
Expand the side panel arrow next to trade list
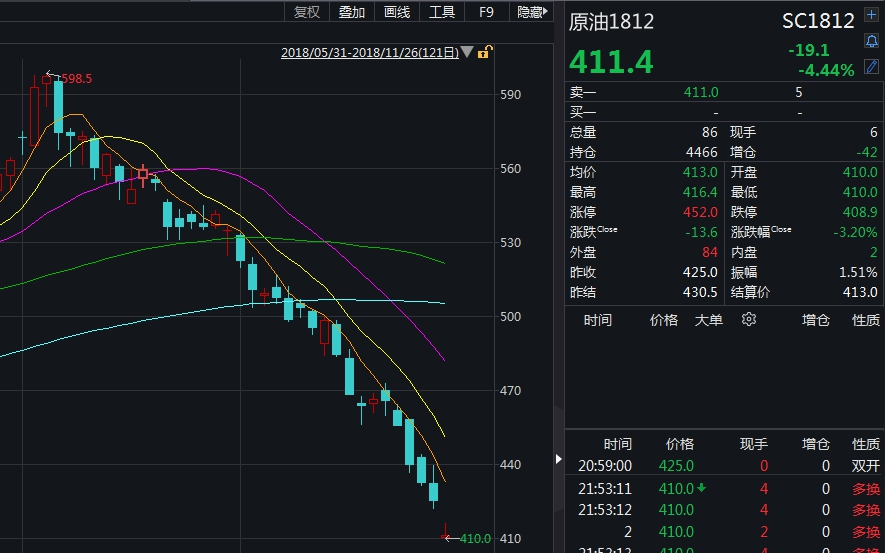(x=558, y=459)
